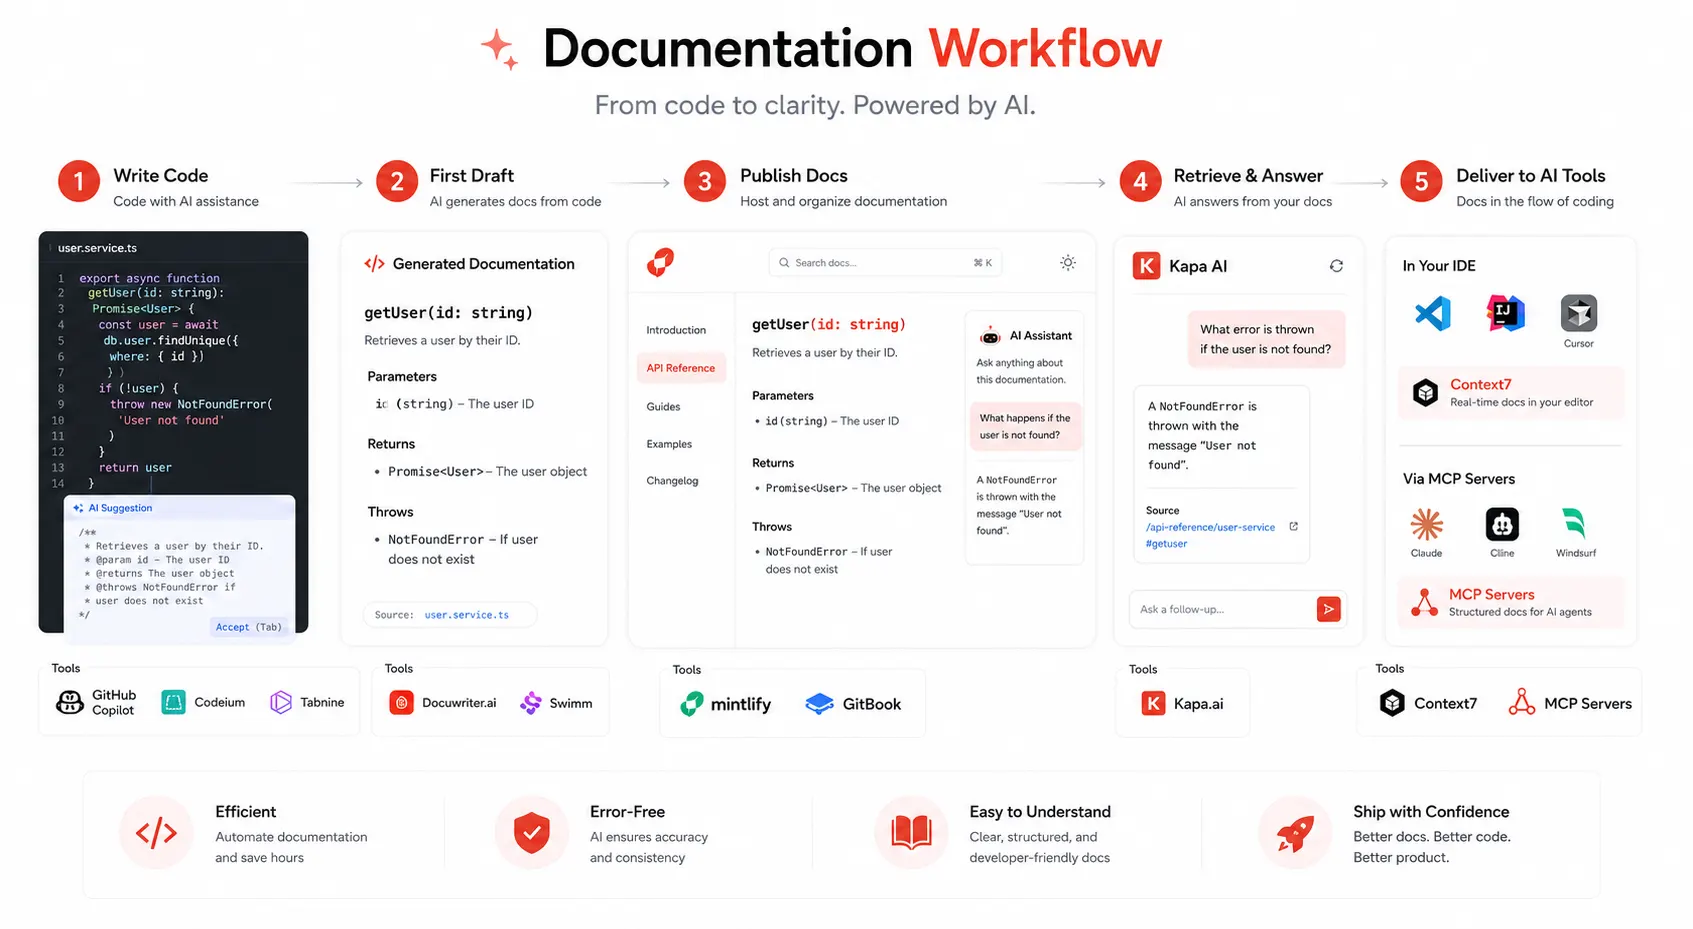This screenshot has width=1693, height=929.
Task: Click the Context7 Real-time docs card
Action: coord(1511,392)
